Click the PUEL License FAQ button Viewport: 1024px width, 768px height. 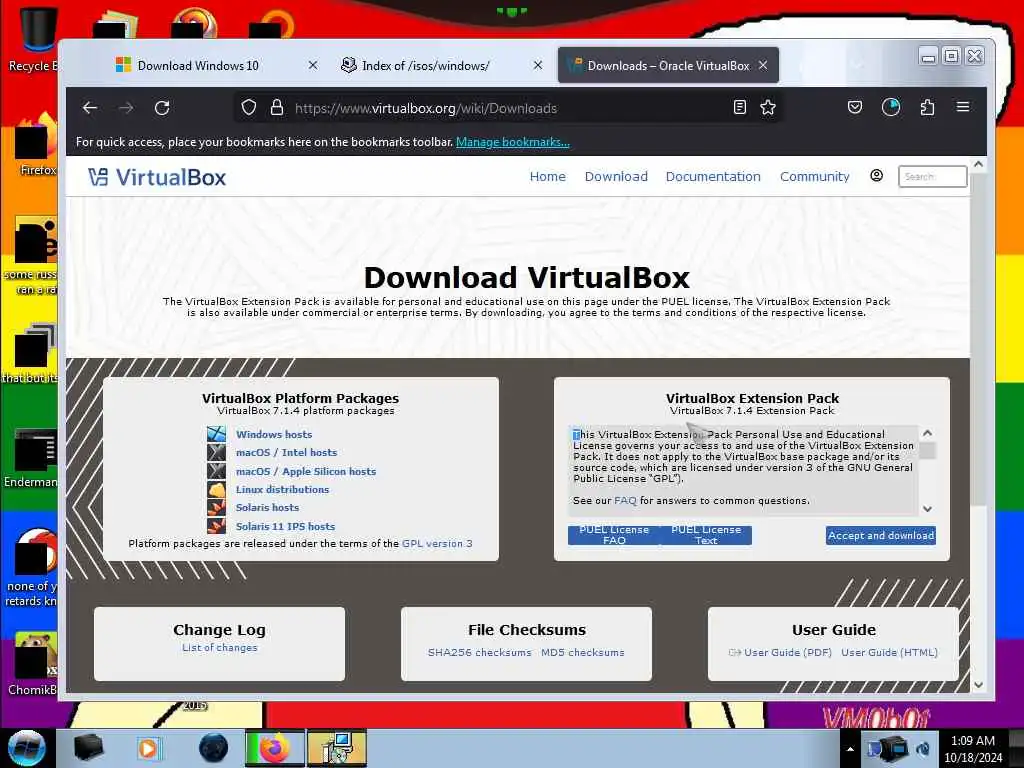(614, 535)
